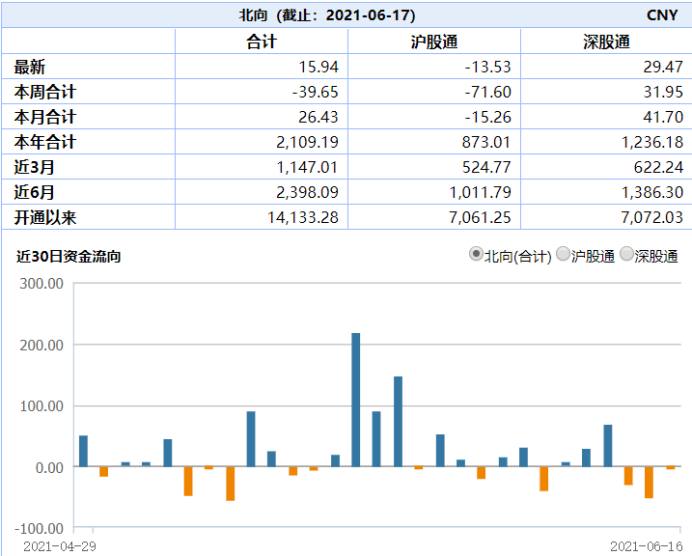The image size is (692, 556).
Task: Click the 2021-04-29 axis date label
Action: point(60,546)
